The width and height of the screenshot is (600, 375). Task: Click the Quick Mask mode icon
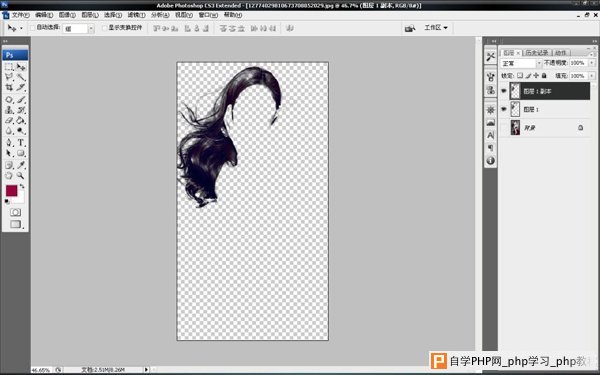tap(15, 212)
